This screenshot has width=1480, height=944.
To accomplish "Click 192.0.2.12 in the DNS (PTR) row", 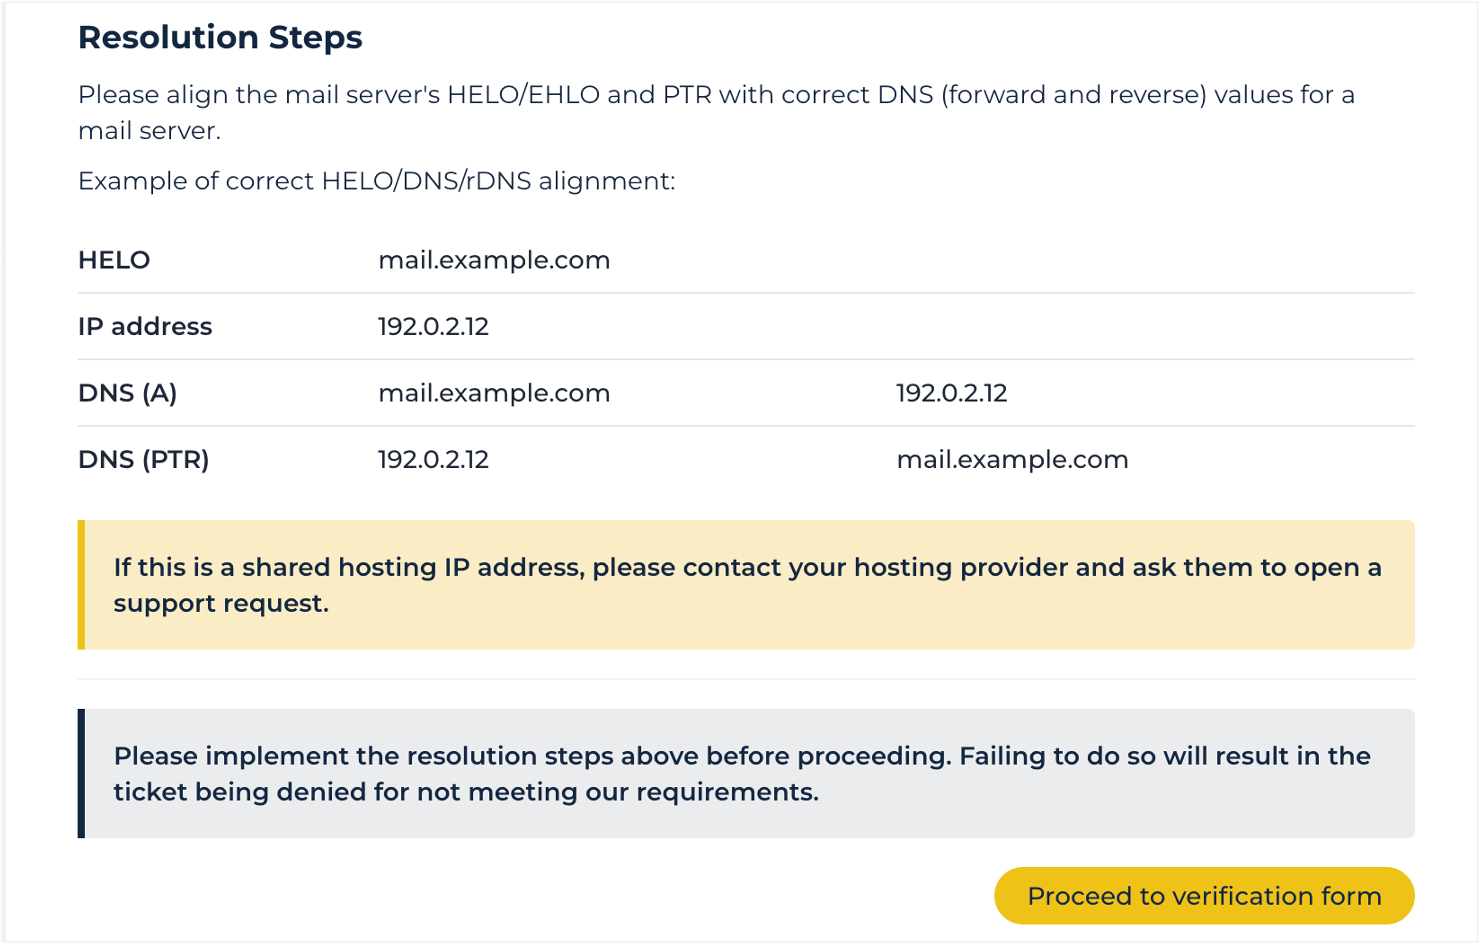I will point(433,460).
